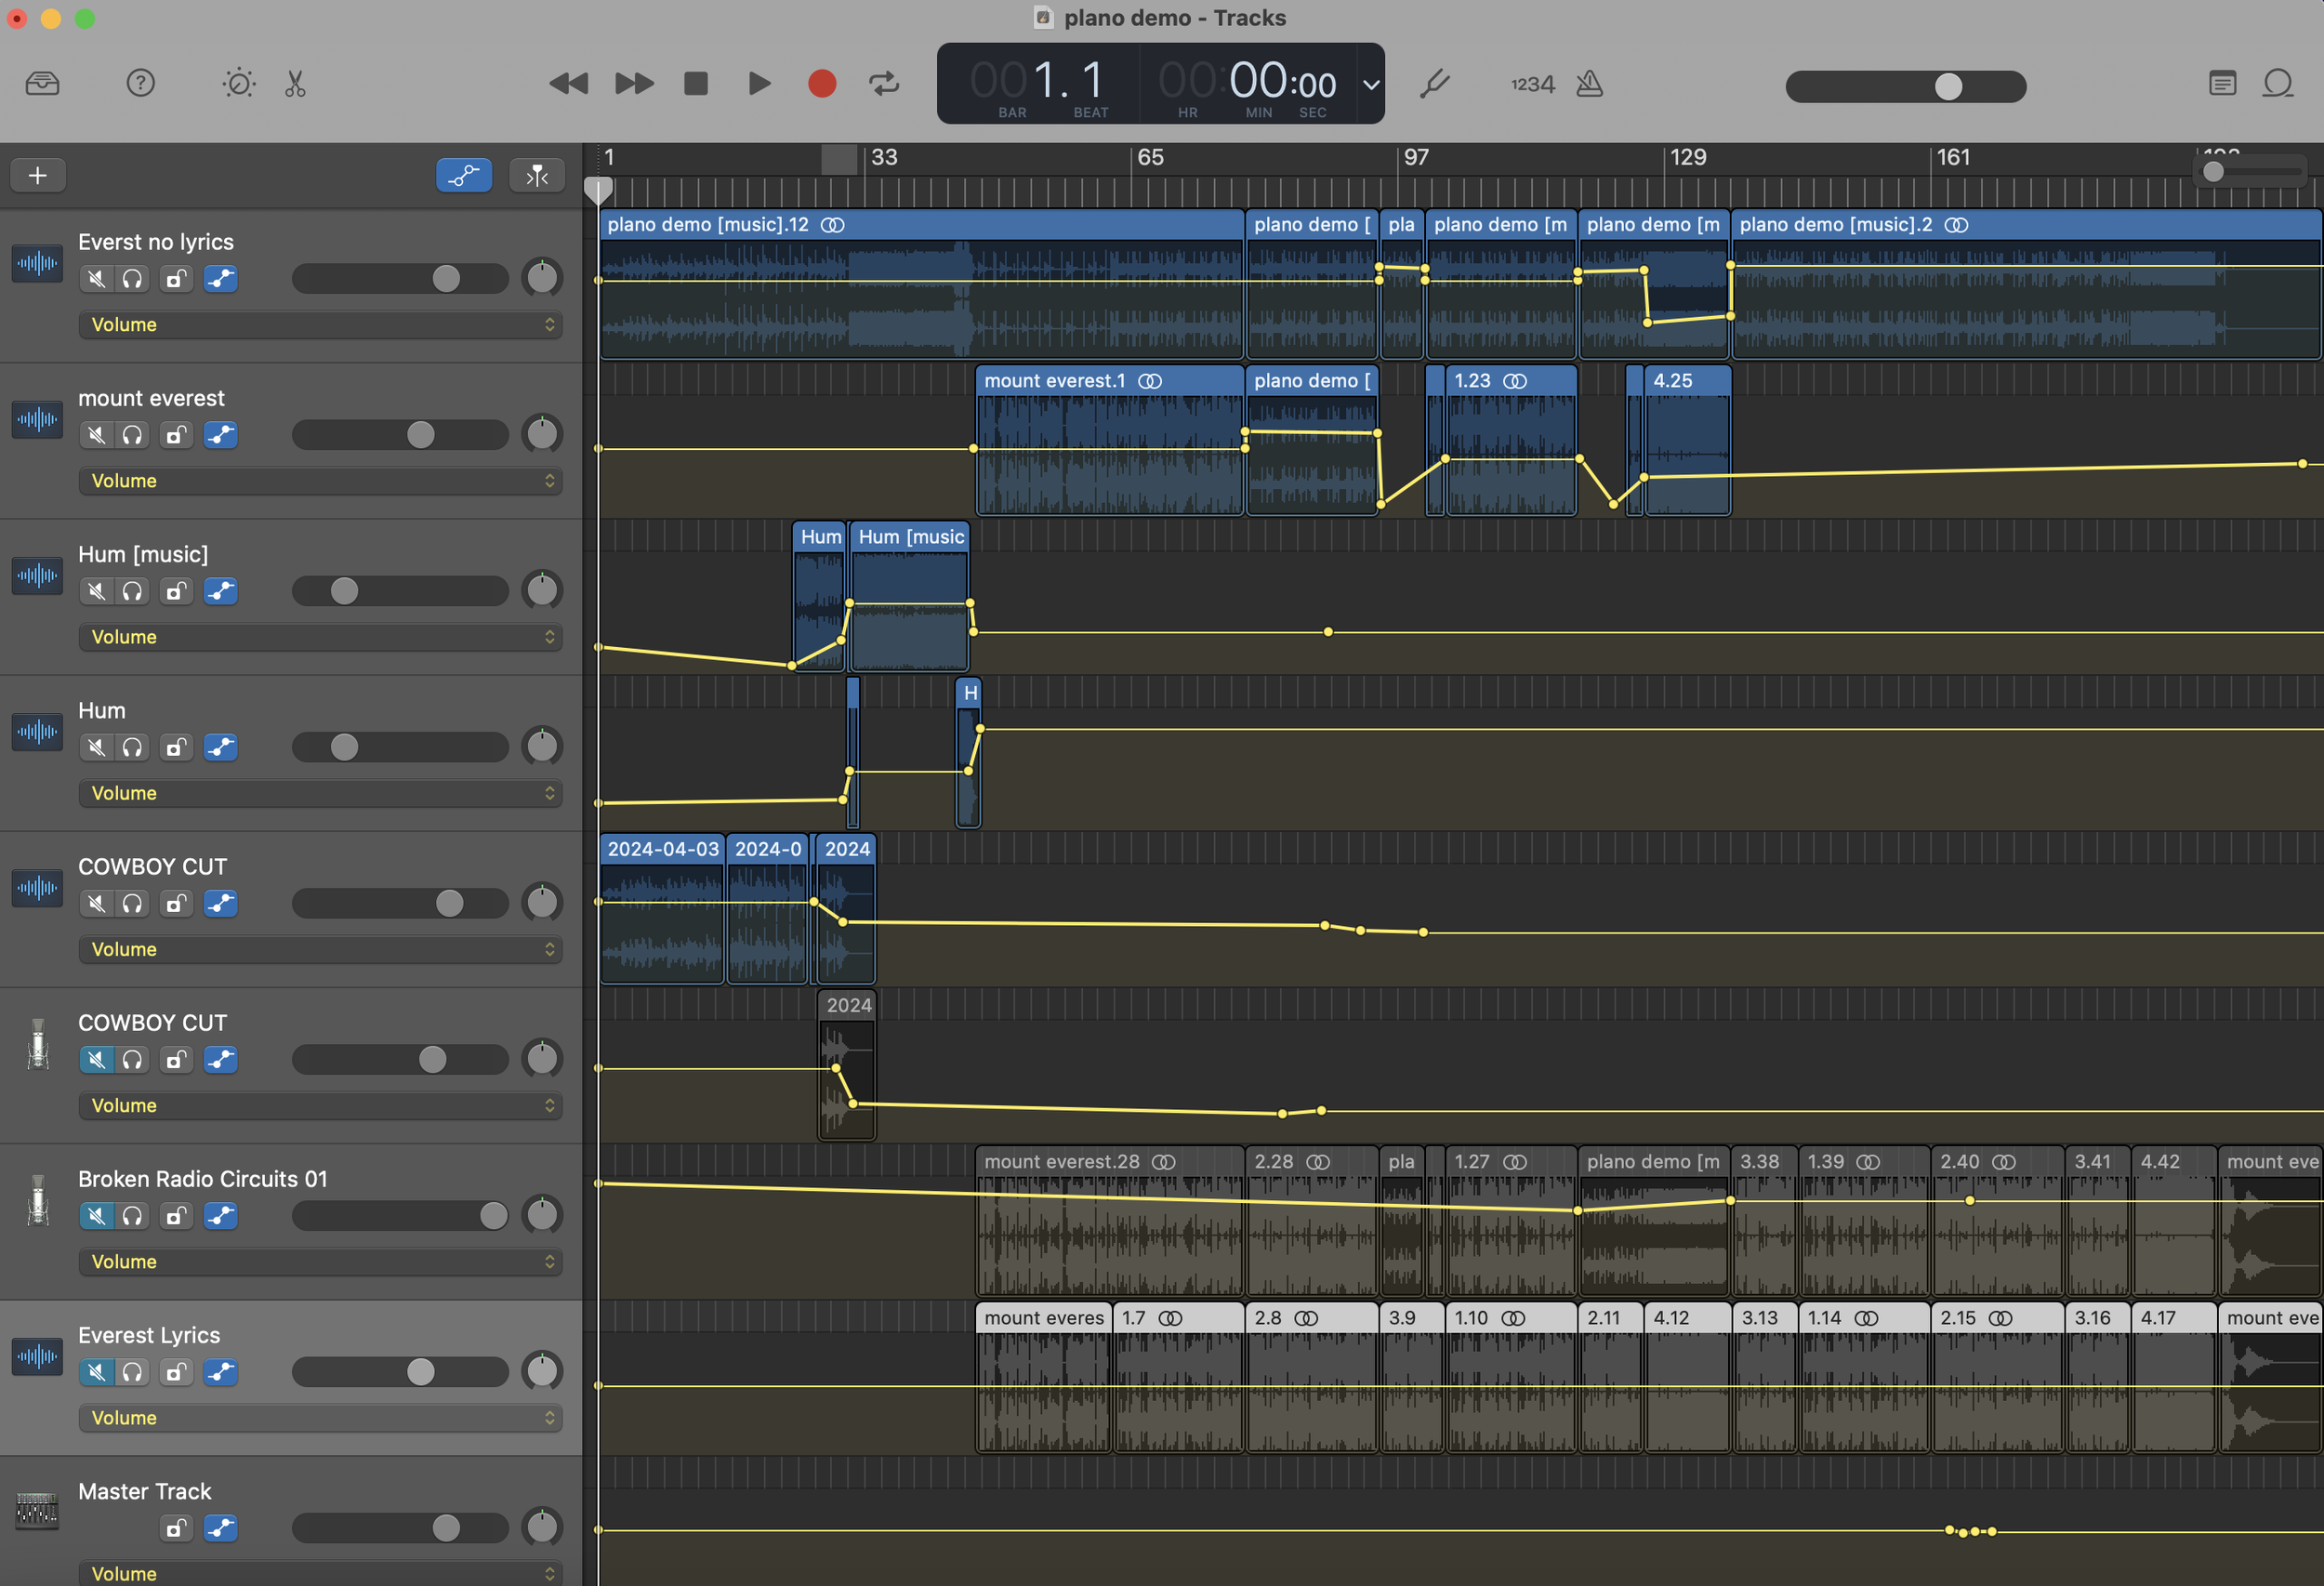The height and width of the screenshot is (1586, 2324).
Task: Open the Library panel icon
Action: tap(42, 83)
